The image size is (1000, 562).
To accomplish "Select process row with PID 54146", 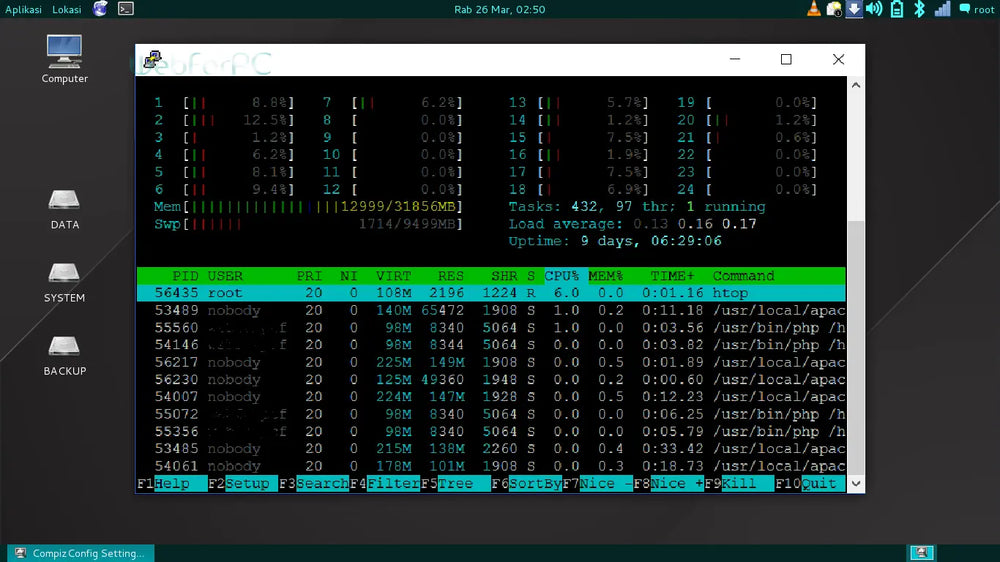I will pyautogui.click(x=491, y=345).
